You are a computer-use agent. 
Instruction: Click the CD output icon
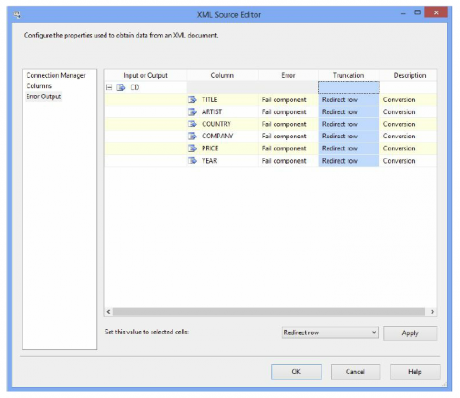click(x=121, y=88)
